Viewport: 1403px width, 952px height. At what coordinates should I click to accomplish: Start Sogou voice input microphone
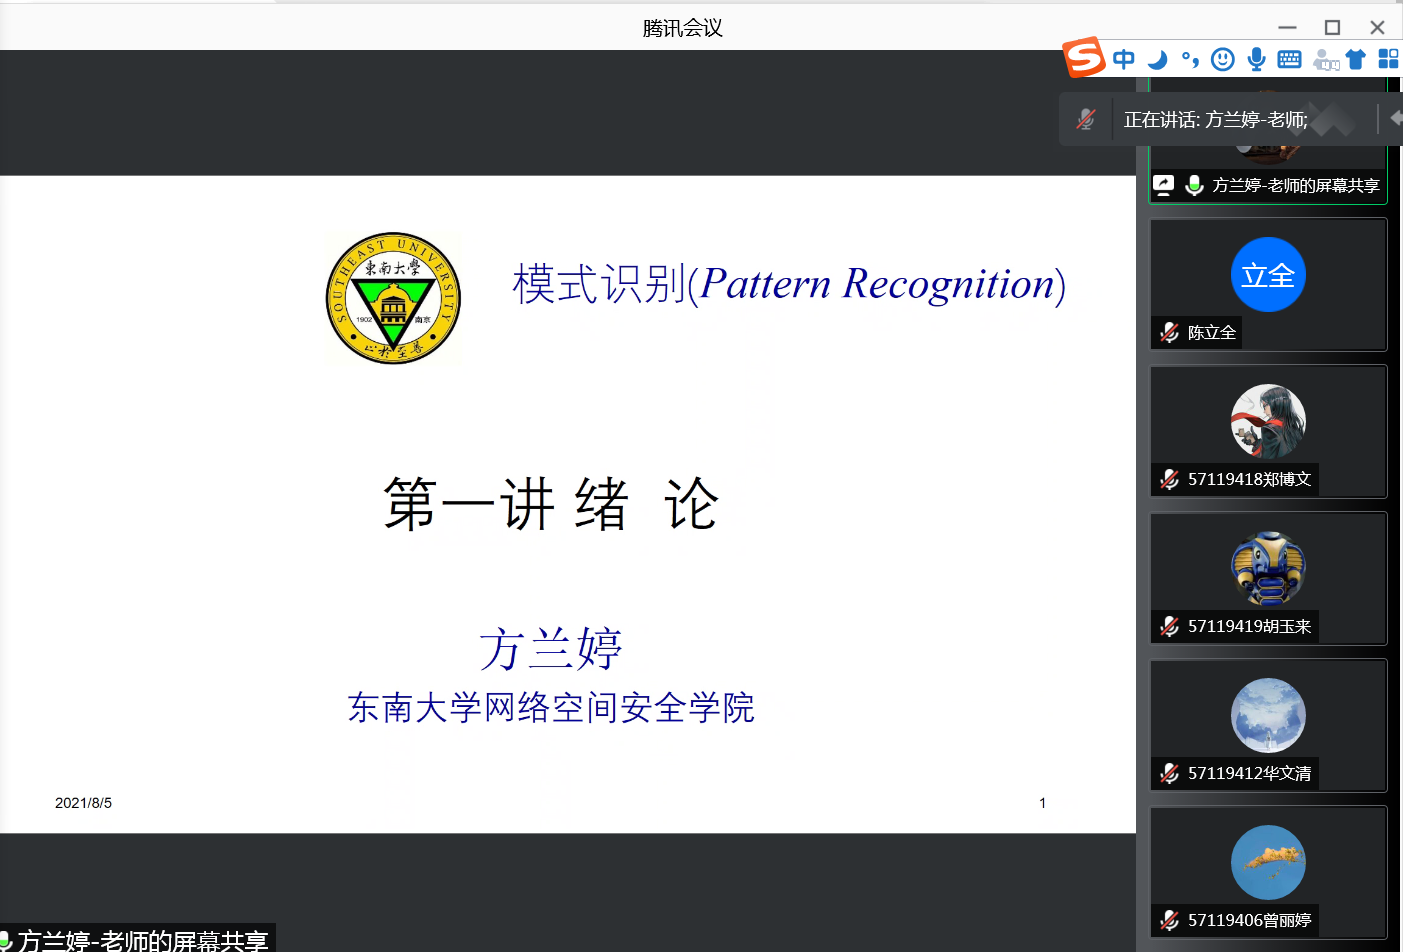click(x=1256, y=59)
